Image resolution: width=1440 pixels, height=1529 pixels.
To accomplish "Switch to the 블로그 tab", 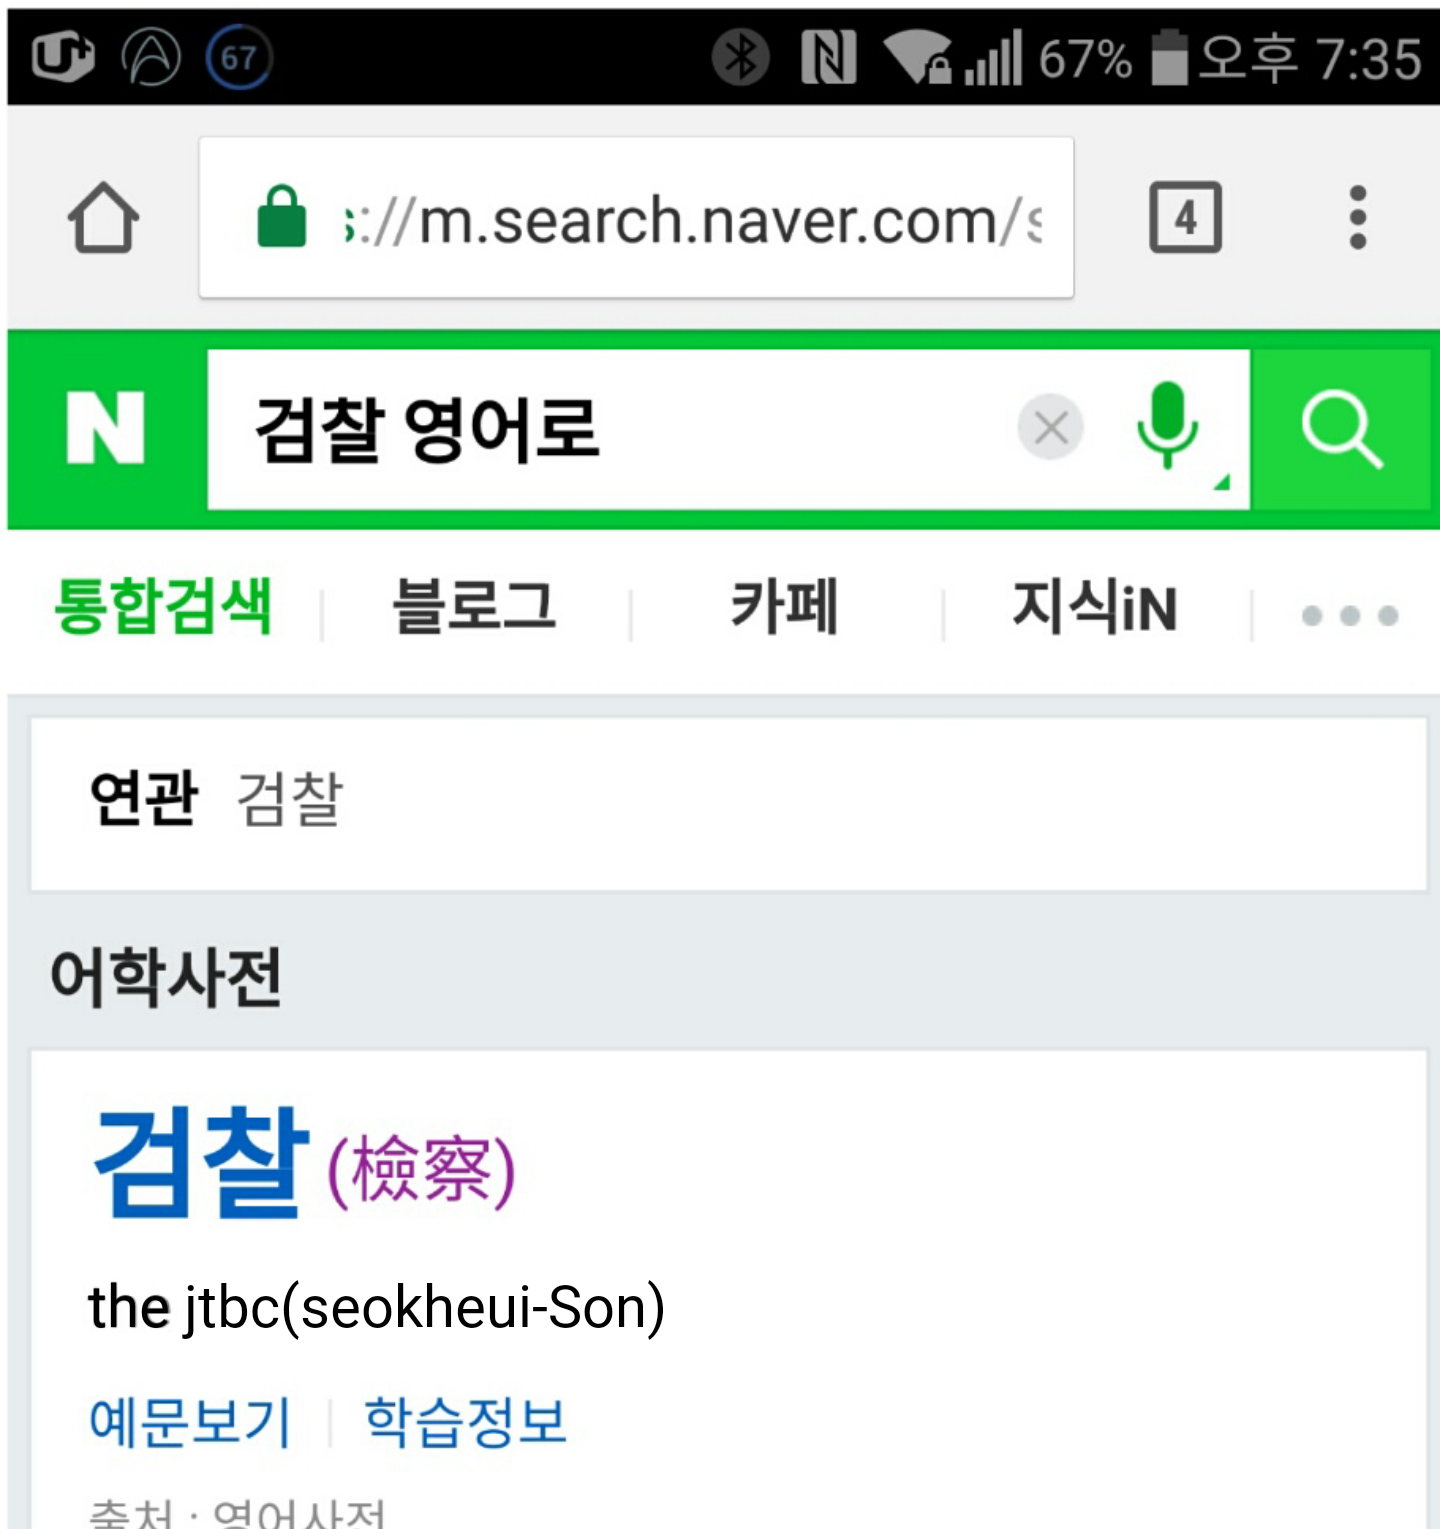I will 474,607.
